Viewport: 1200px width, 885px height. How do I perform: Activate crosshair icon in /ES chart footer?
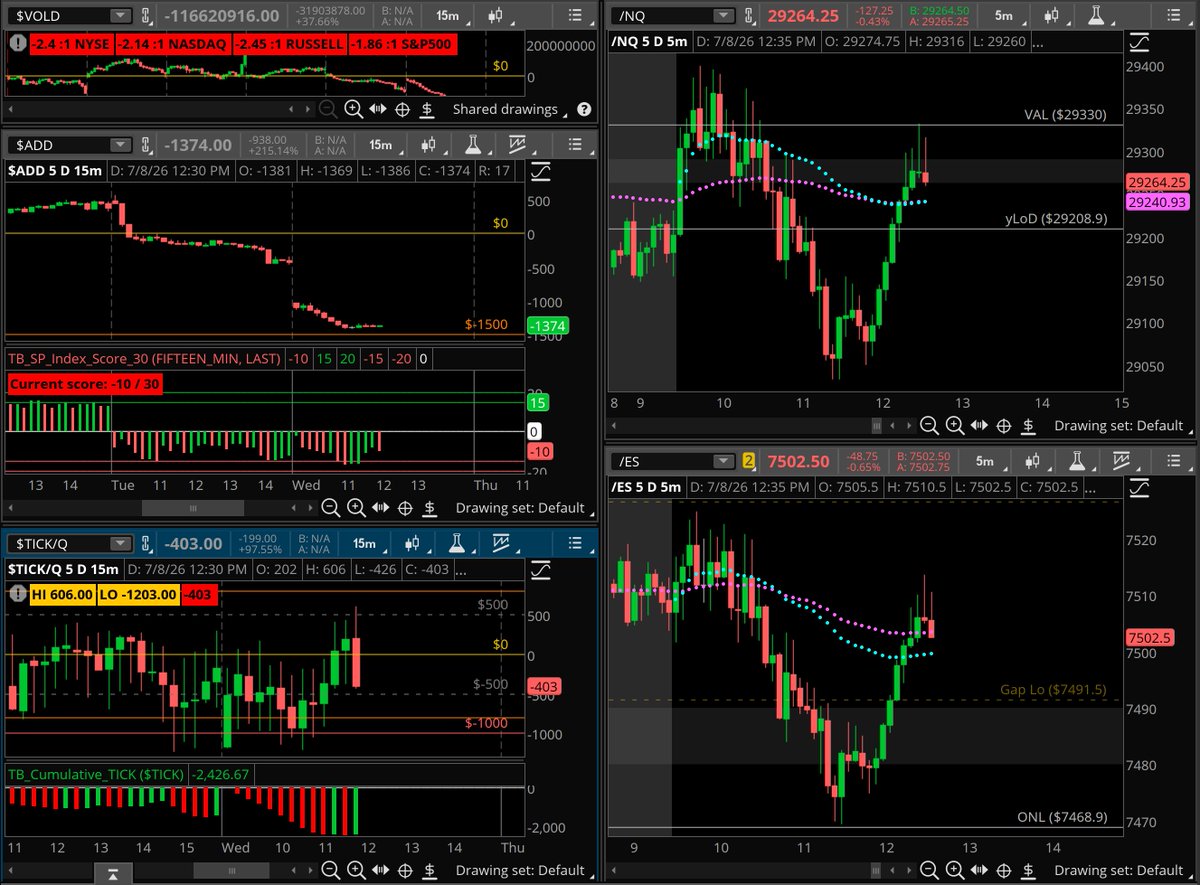click(x=1003, y=871)
